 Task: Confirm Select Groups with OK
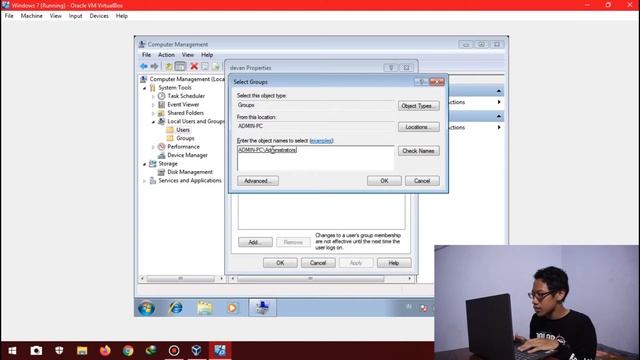(384, 181)
